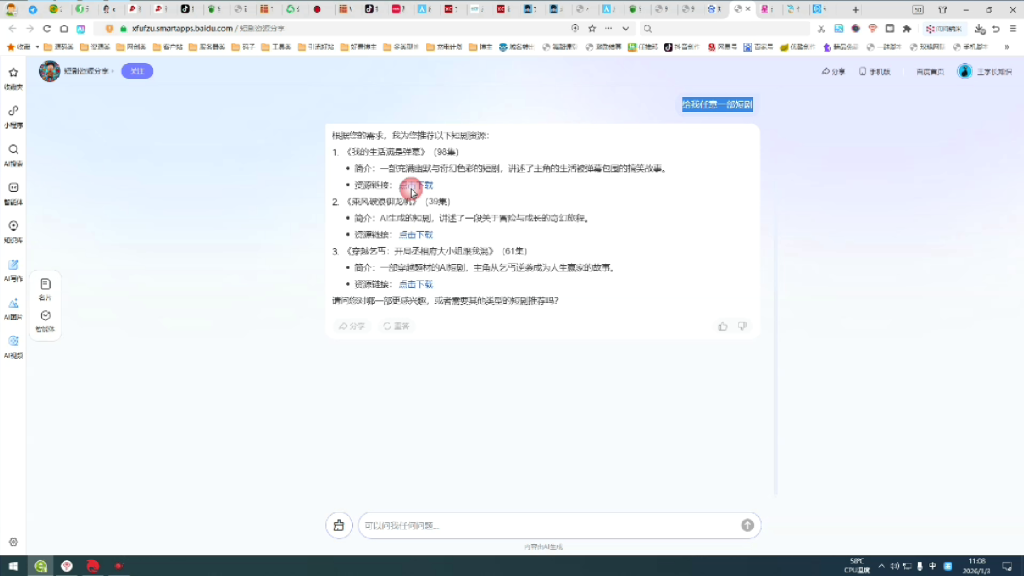
Task: Open the 小程序 section in the sidebar
Action: (13, 110)
